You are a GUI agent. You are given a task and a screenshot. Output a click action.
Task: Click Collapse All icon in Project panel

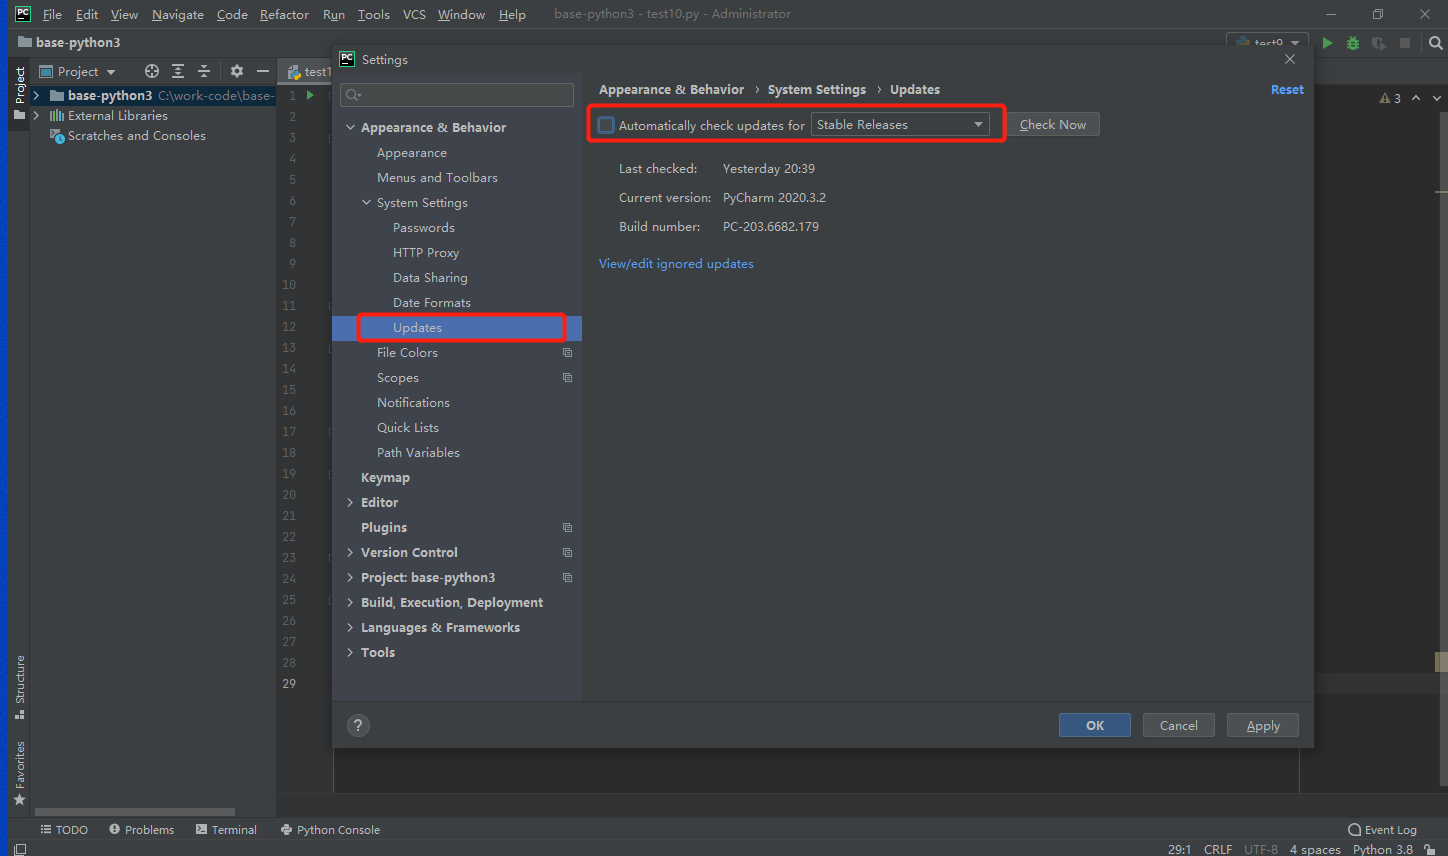coord(204,71)
